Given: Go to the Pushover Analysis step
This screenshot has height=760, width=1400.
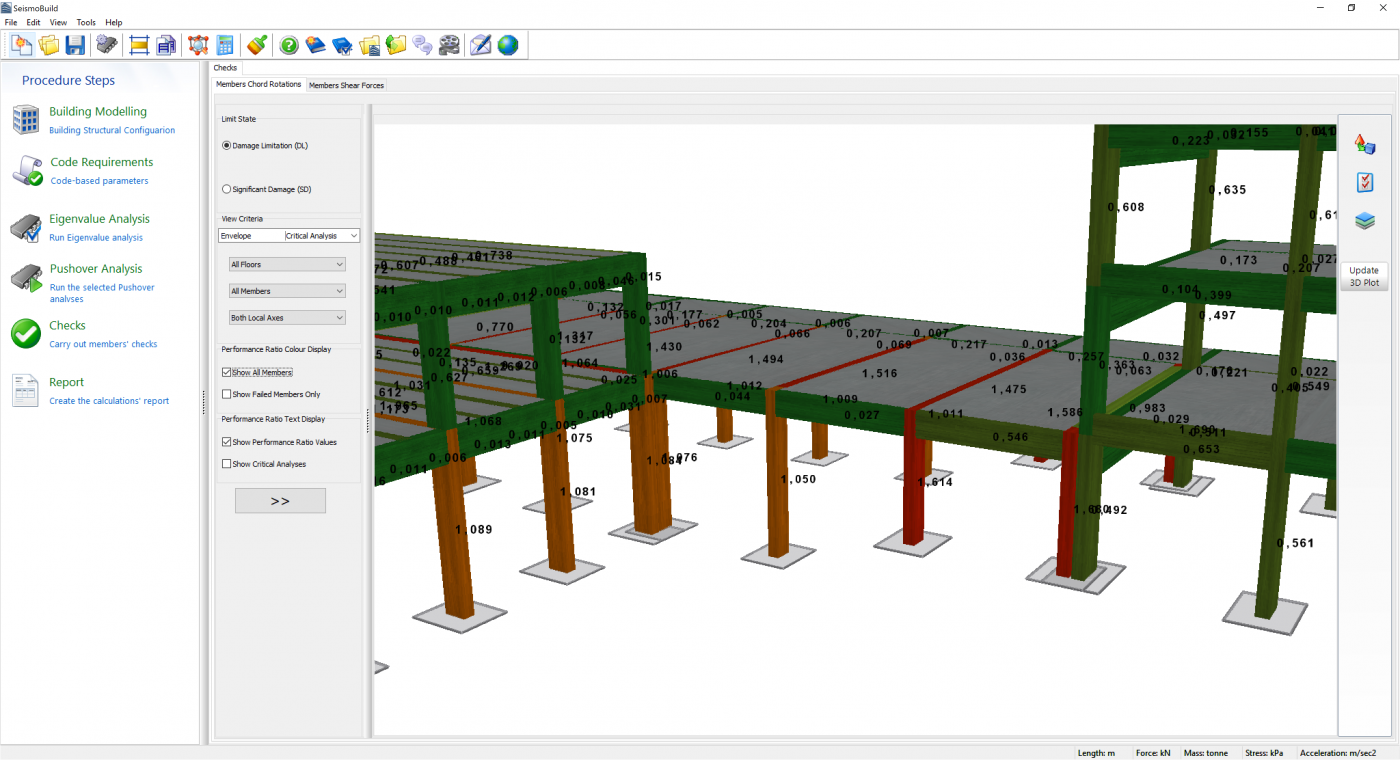Looking at the screenshot, I should click(96, 269).
